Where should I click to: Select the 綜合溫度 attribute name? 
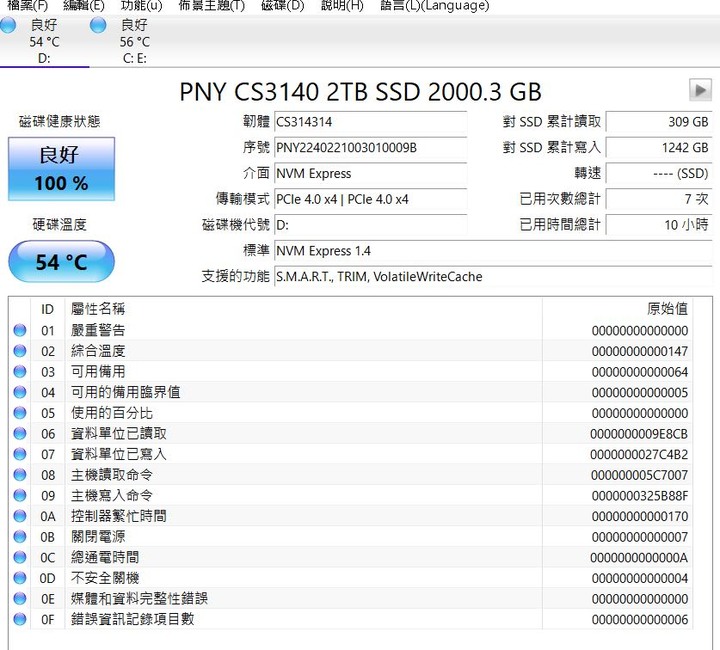pyautogui.click(x=98, y=351)
